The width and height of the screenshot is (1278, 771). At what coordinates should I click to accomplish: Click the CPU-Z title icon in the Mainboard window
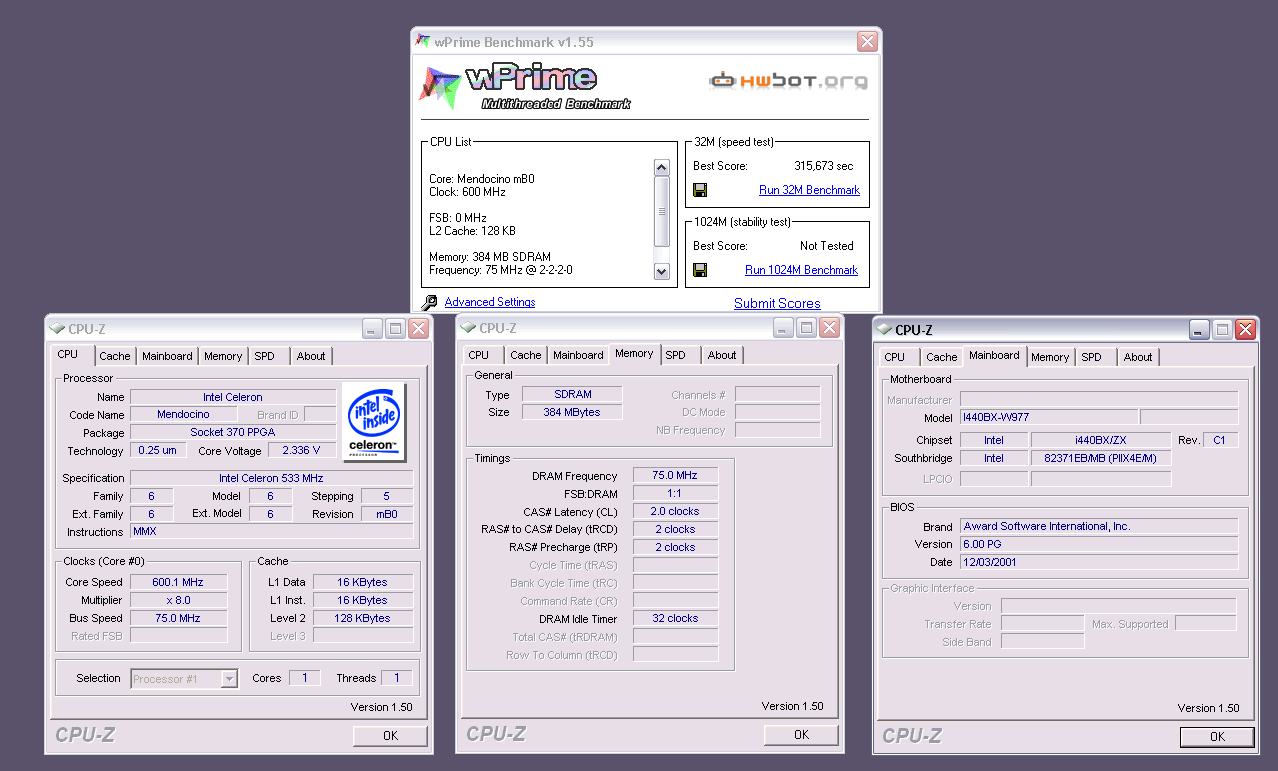pos(884,330)
